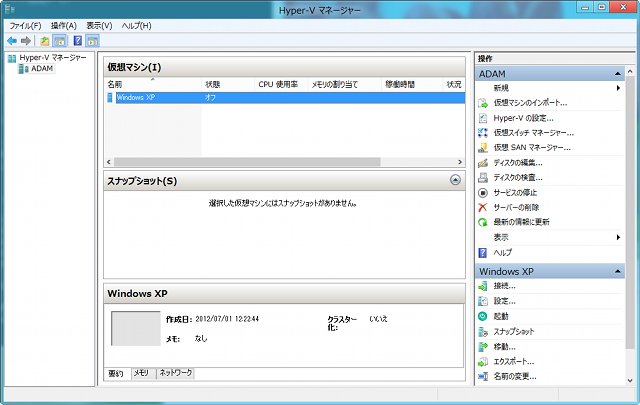
Task: Collapse the スナップショット(S) panel
Action: (456, 180)
